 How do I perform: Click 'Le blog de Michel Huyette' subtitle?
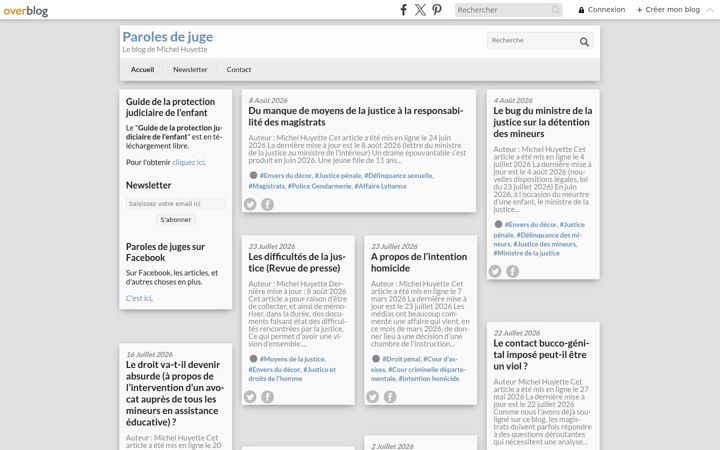click(165, 49)
